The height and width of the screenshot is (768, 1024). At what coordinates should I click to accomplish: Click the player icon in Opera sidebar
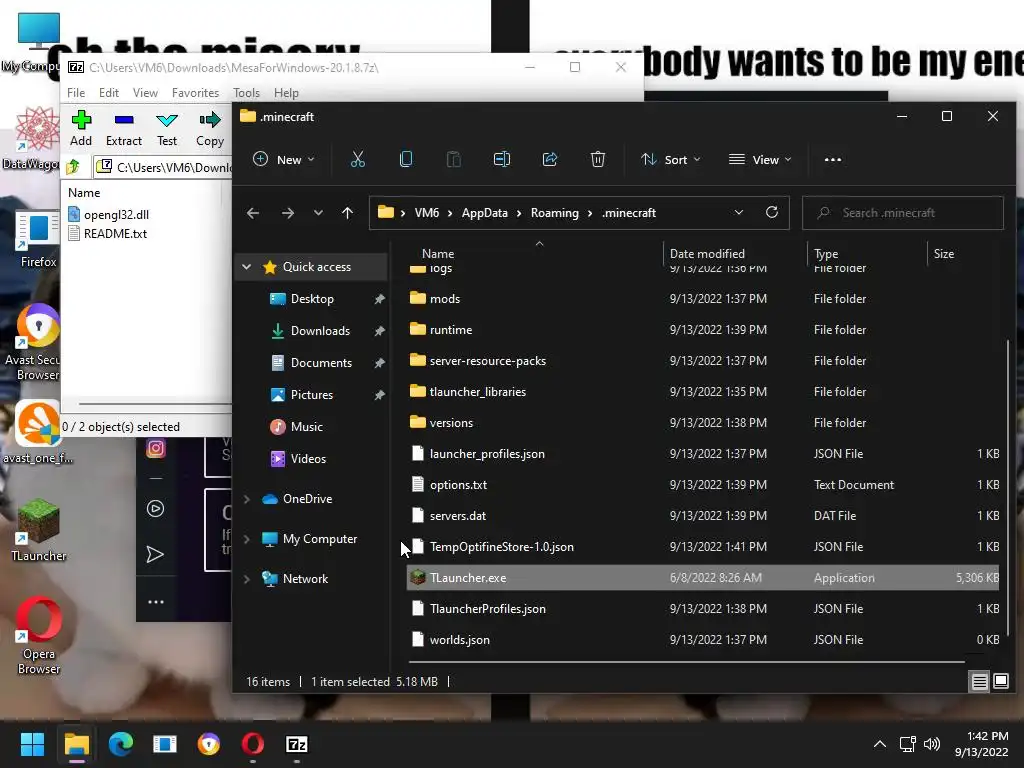155,509
